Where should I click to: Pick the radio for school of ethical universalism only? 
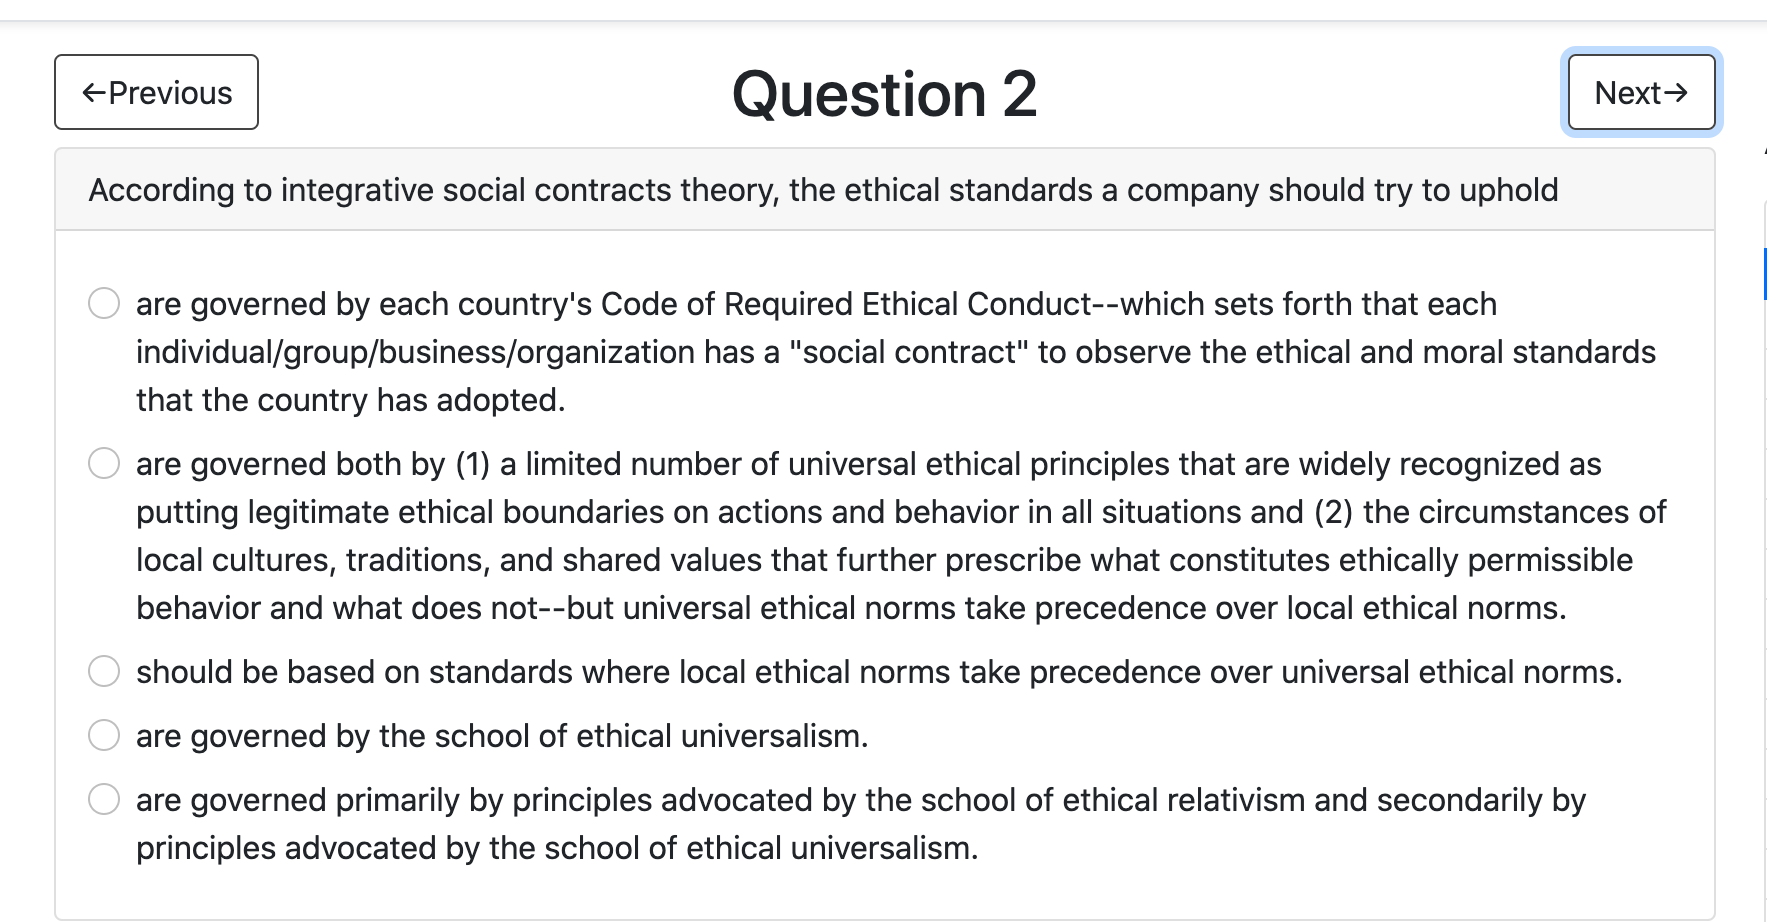pyautogui.click(x=104, y=735)
